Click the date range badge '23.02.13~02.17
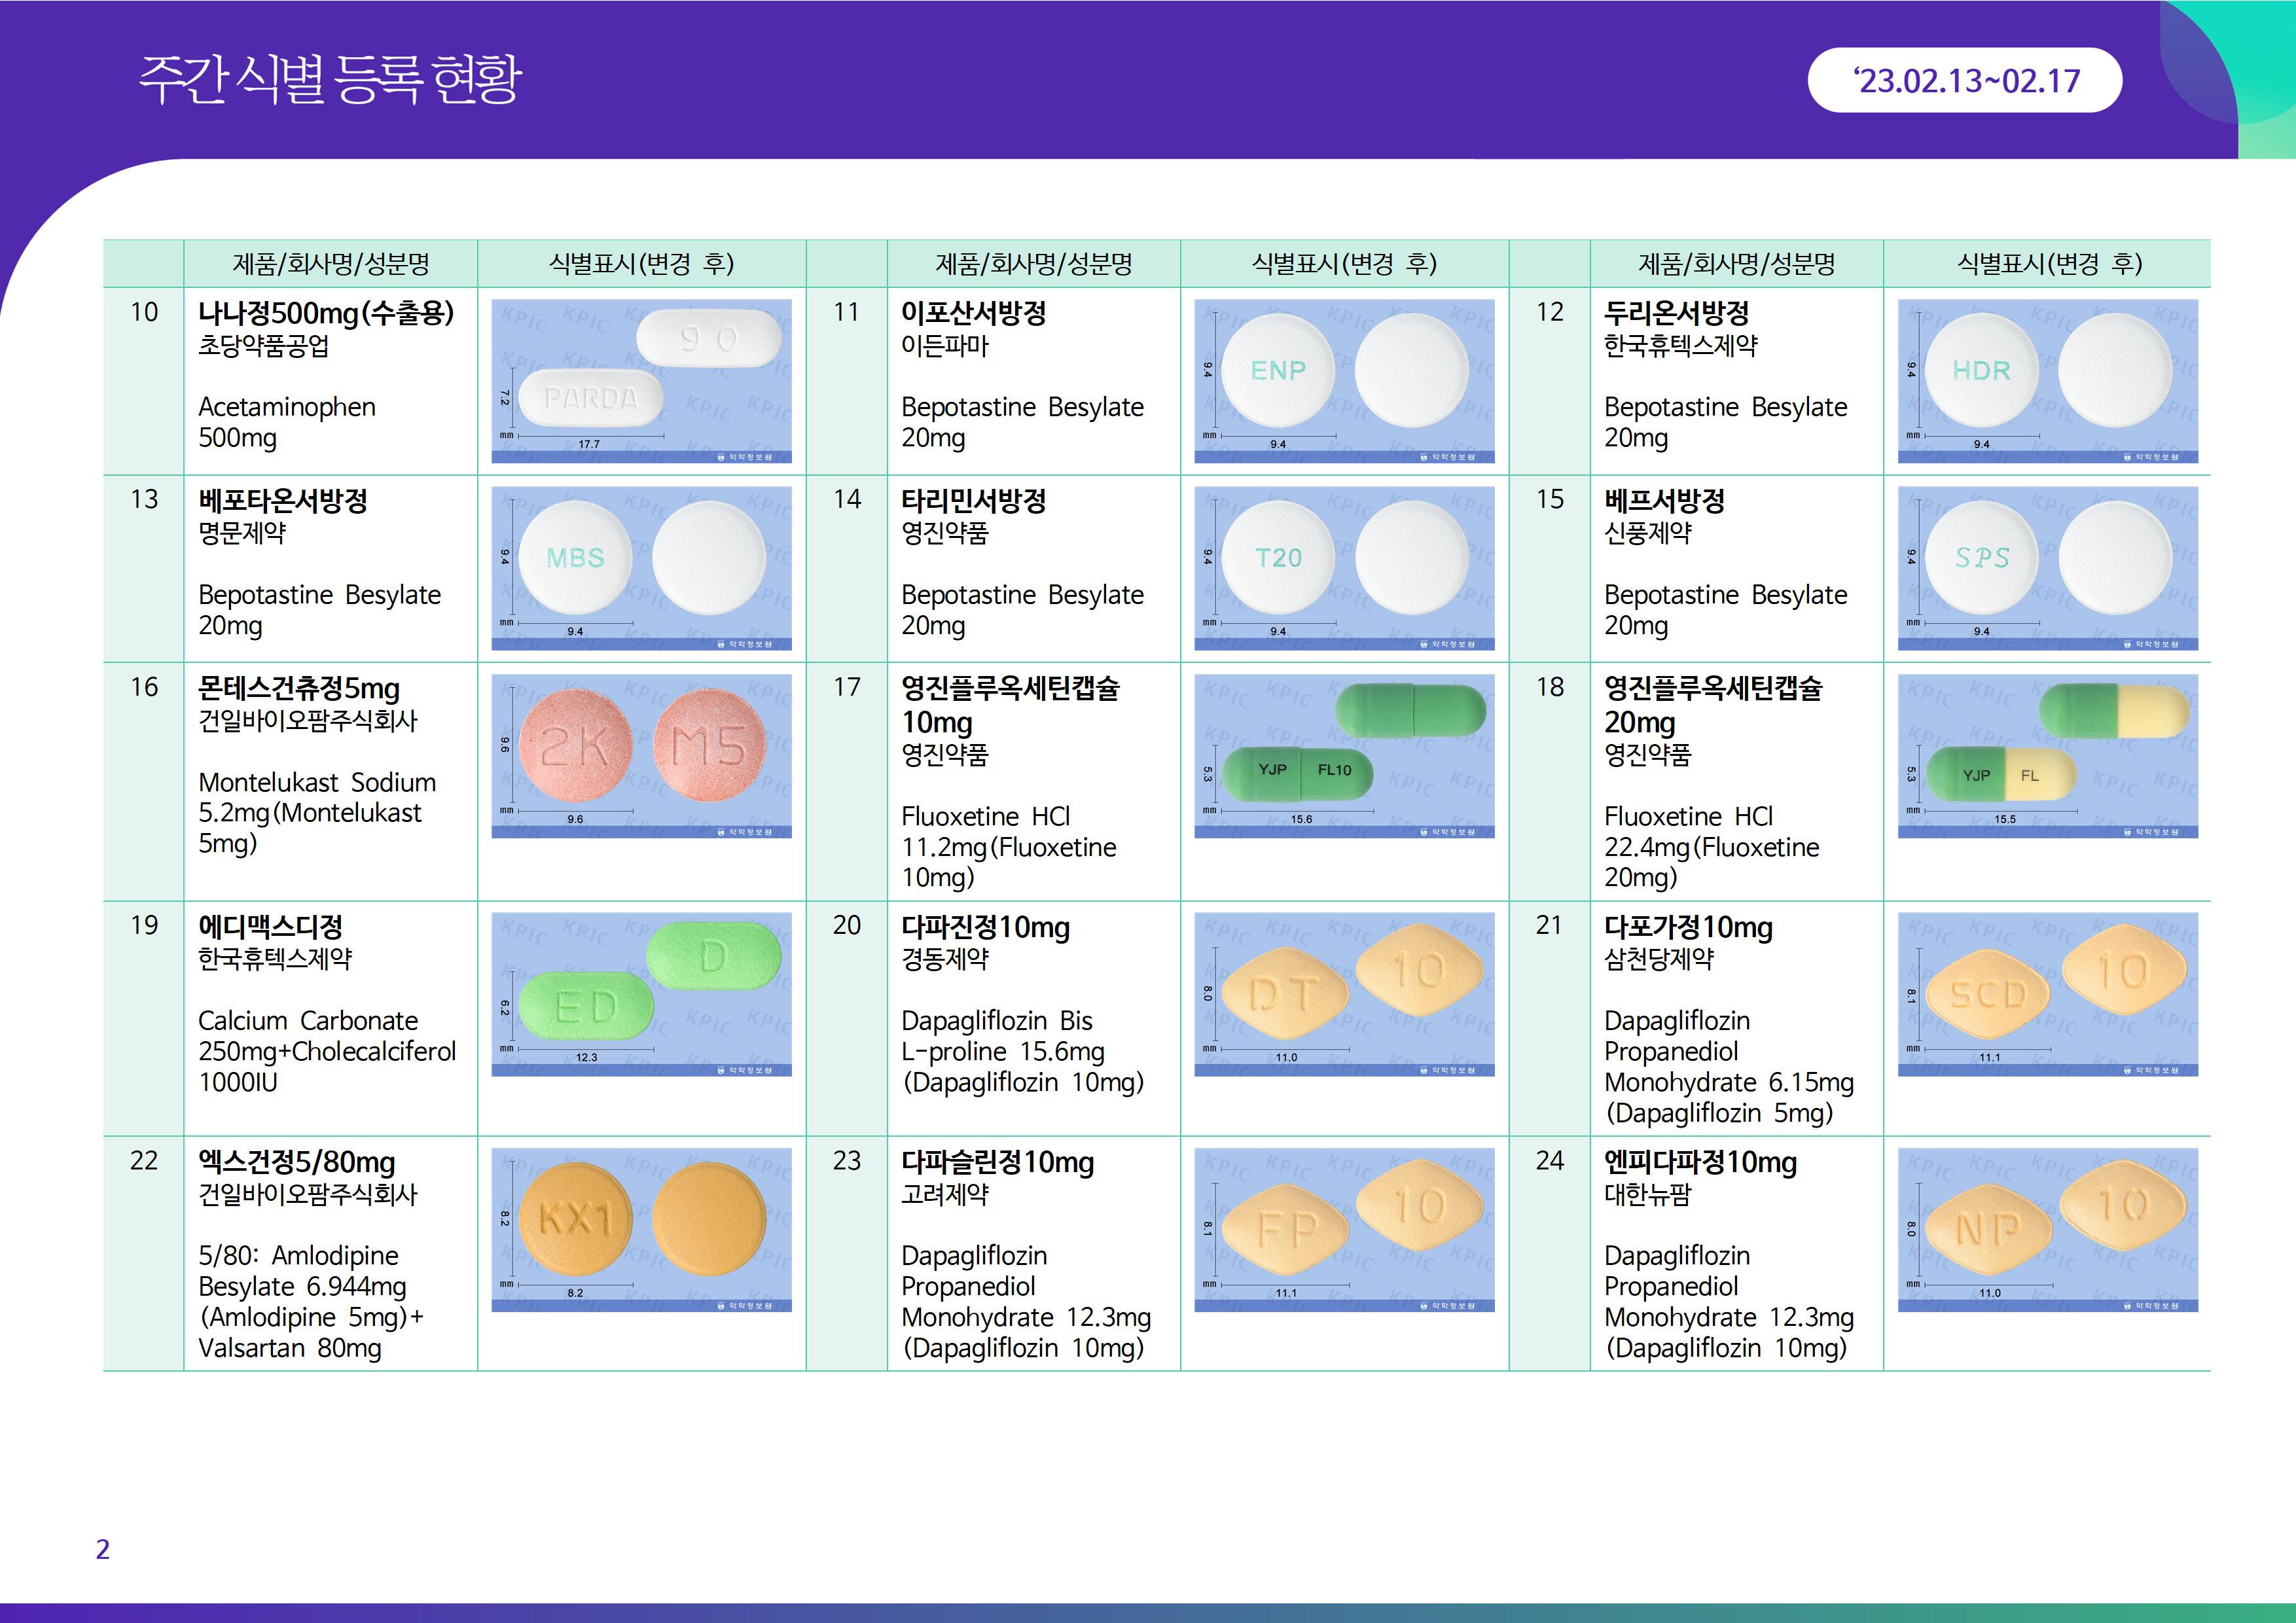This screenshot has width=2296, height=1623. [x=1964, y=80]
